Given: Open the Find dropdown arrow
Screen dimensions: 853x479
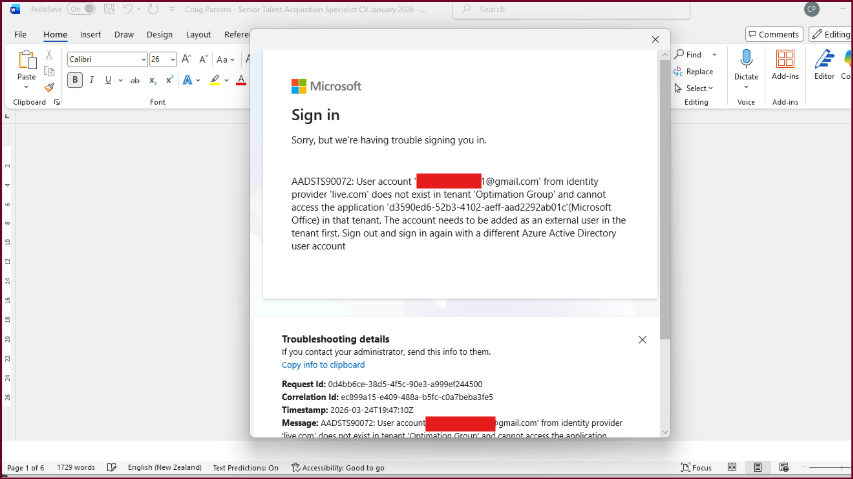Looking at the screenshot, I should [x=714, y=55].
